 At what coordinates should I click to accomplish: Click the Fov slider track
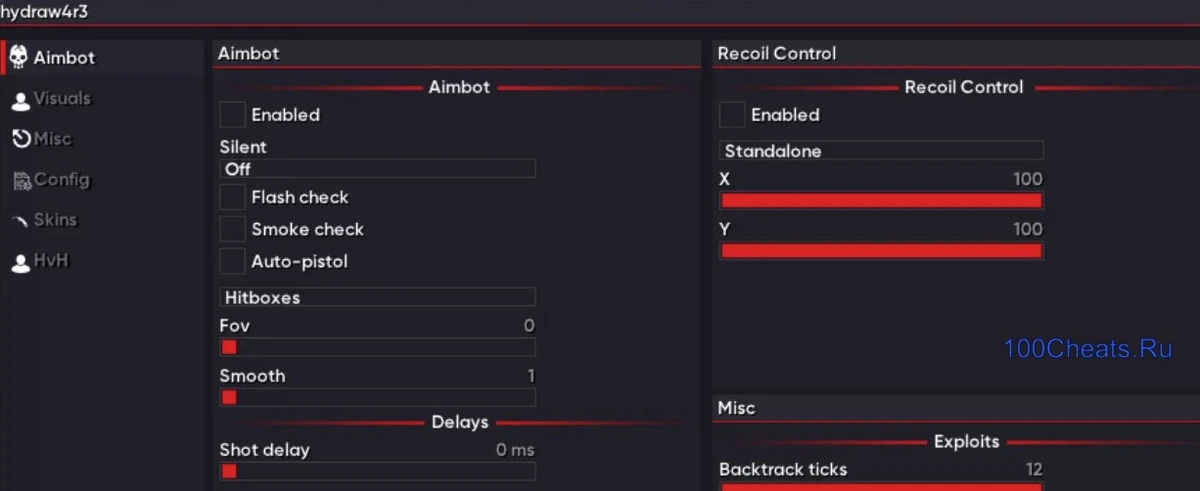377,347
